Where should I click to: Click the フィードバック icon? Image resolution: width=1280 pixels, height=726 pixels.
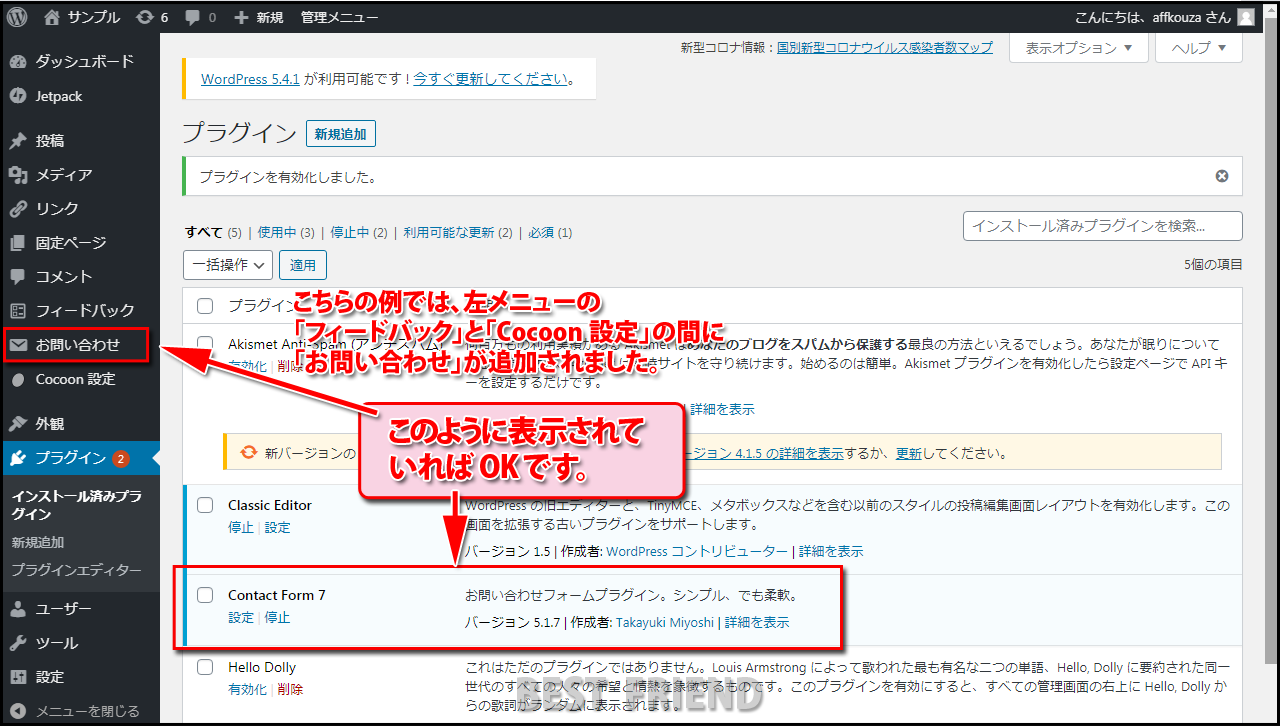(18, 311)
